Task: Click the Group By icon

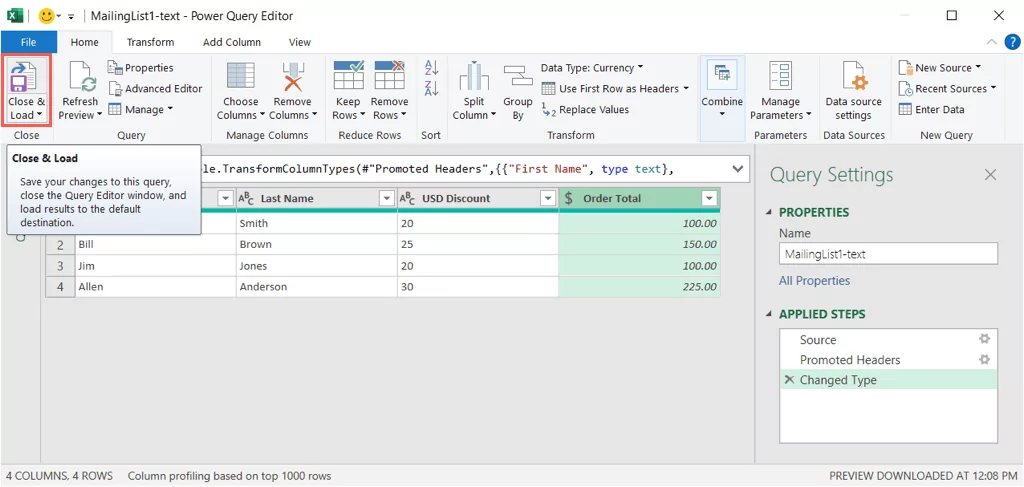Action: click(x=518, y=78)
